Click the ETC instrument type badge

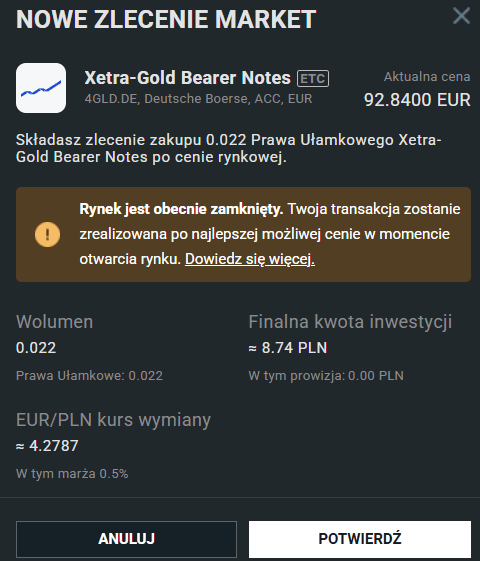(313, 78)
